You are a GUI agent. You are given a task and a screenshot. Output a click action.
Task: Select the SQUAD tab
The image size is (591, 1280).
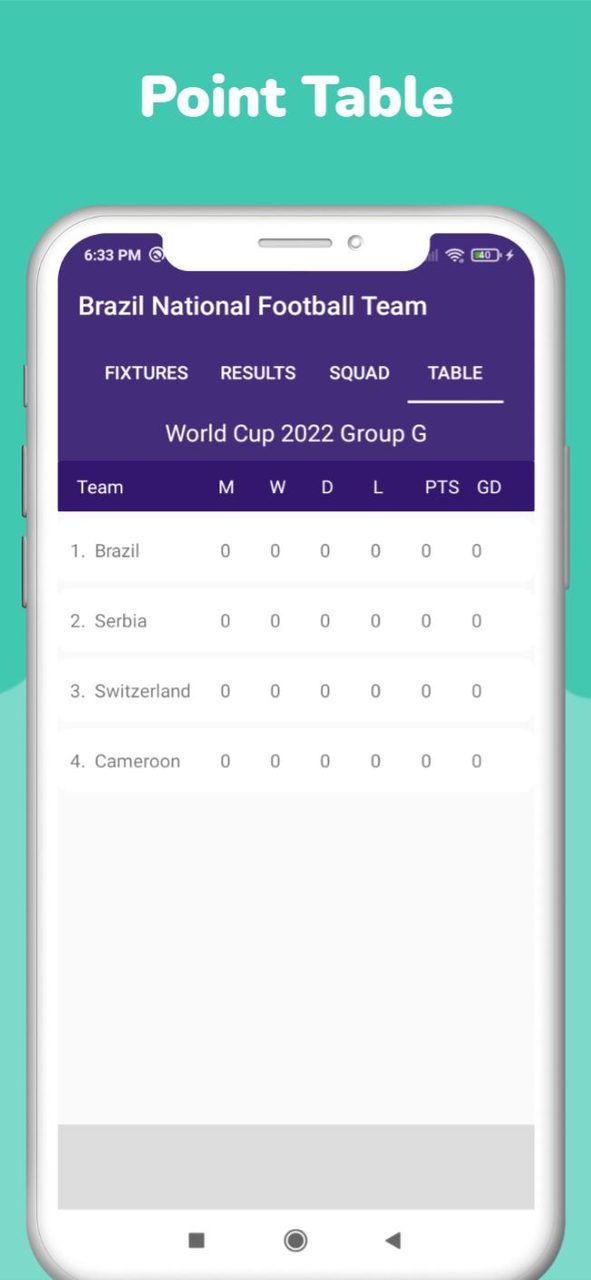click(359, 373)
